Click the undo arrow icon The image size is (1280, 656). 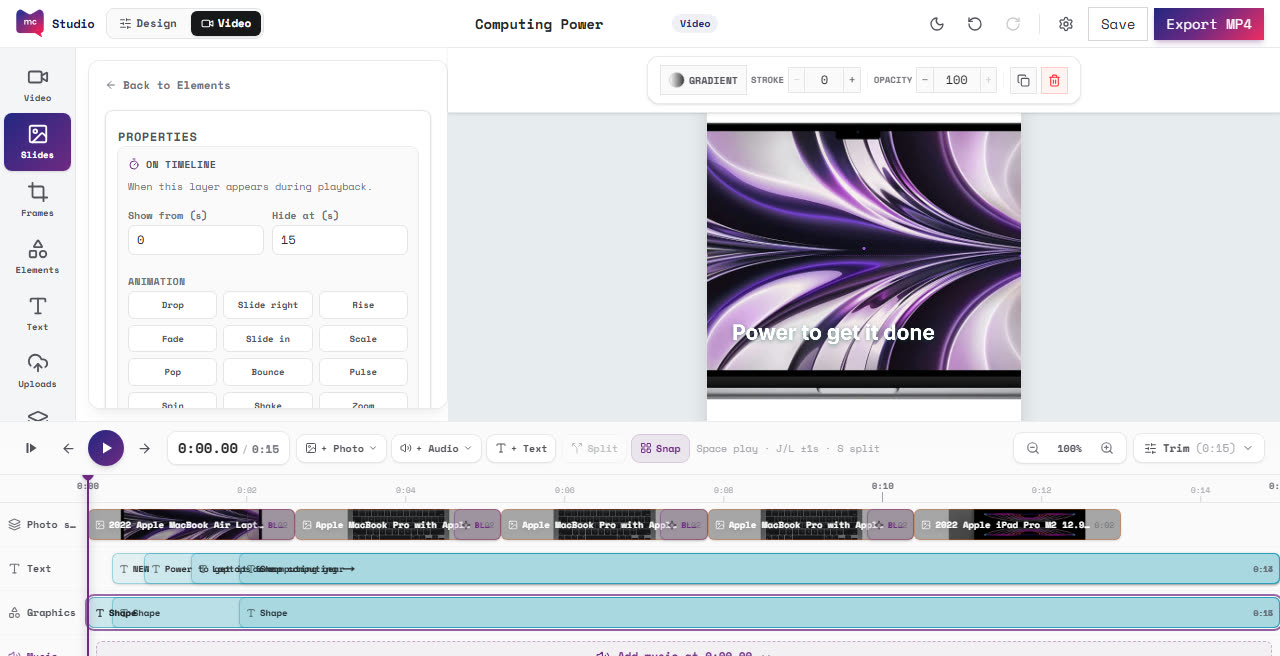coord(975,24)
